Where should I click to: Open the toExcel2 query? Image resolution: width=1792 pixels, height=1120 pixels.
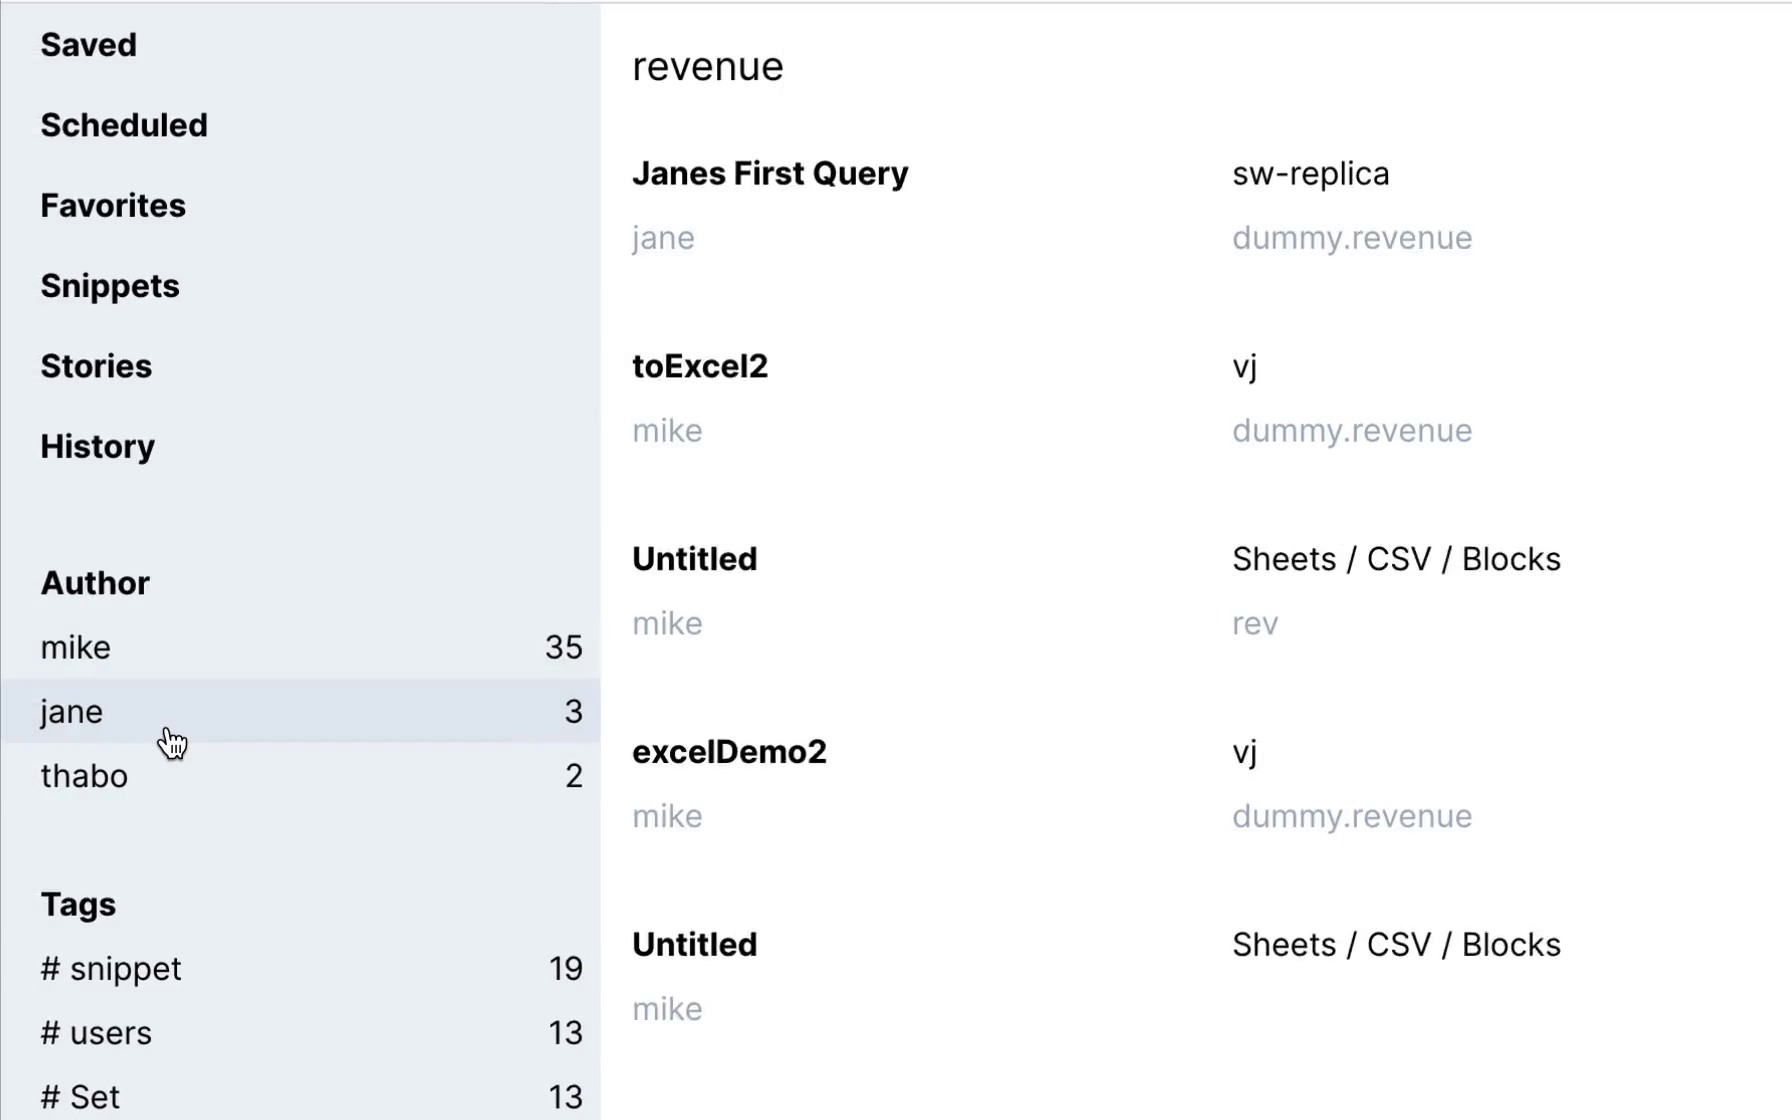[x=700, y=366]
